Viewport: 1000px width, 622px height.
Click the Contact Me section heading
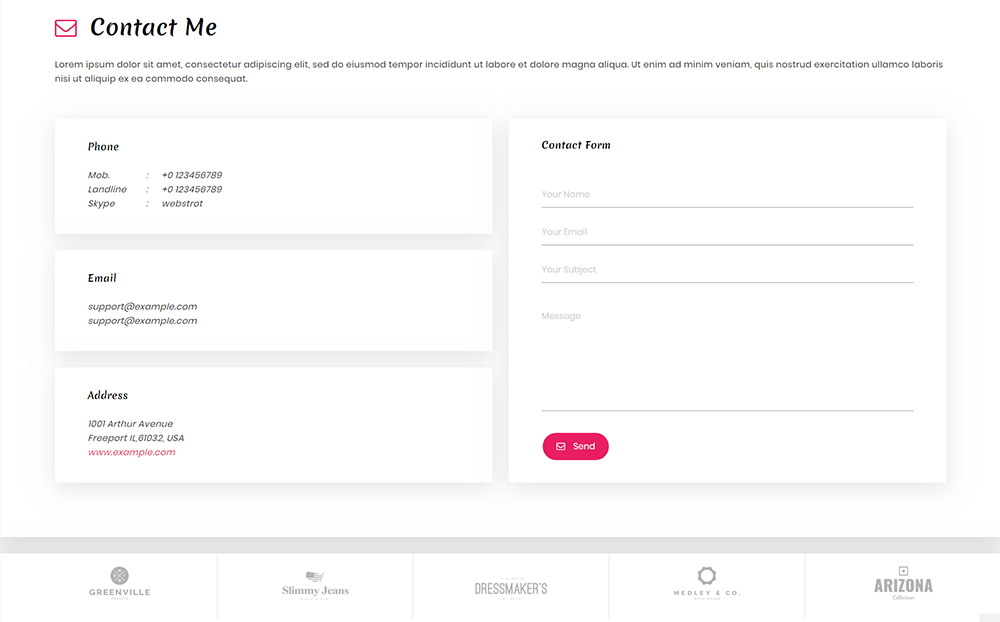(153, 27)
